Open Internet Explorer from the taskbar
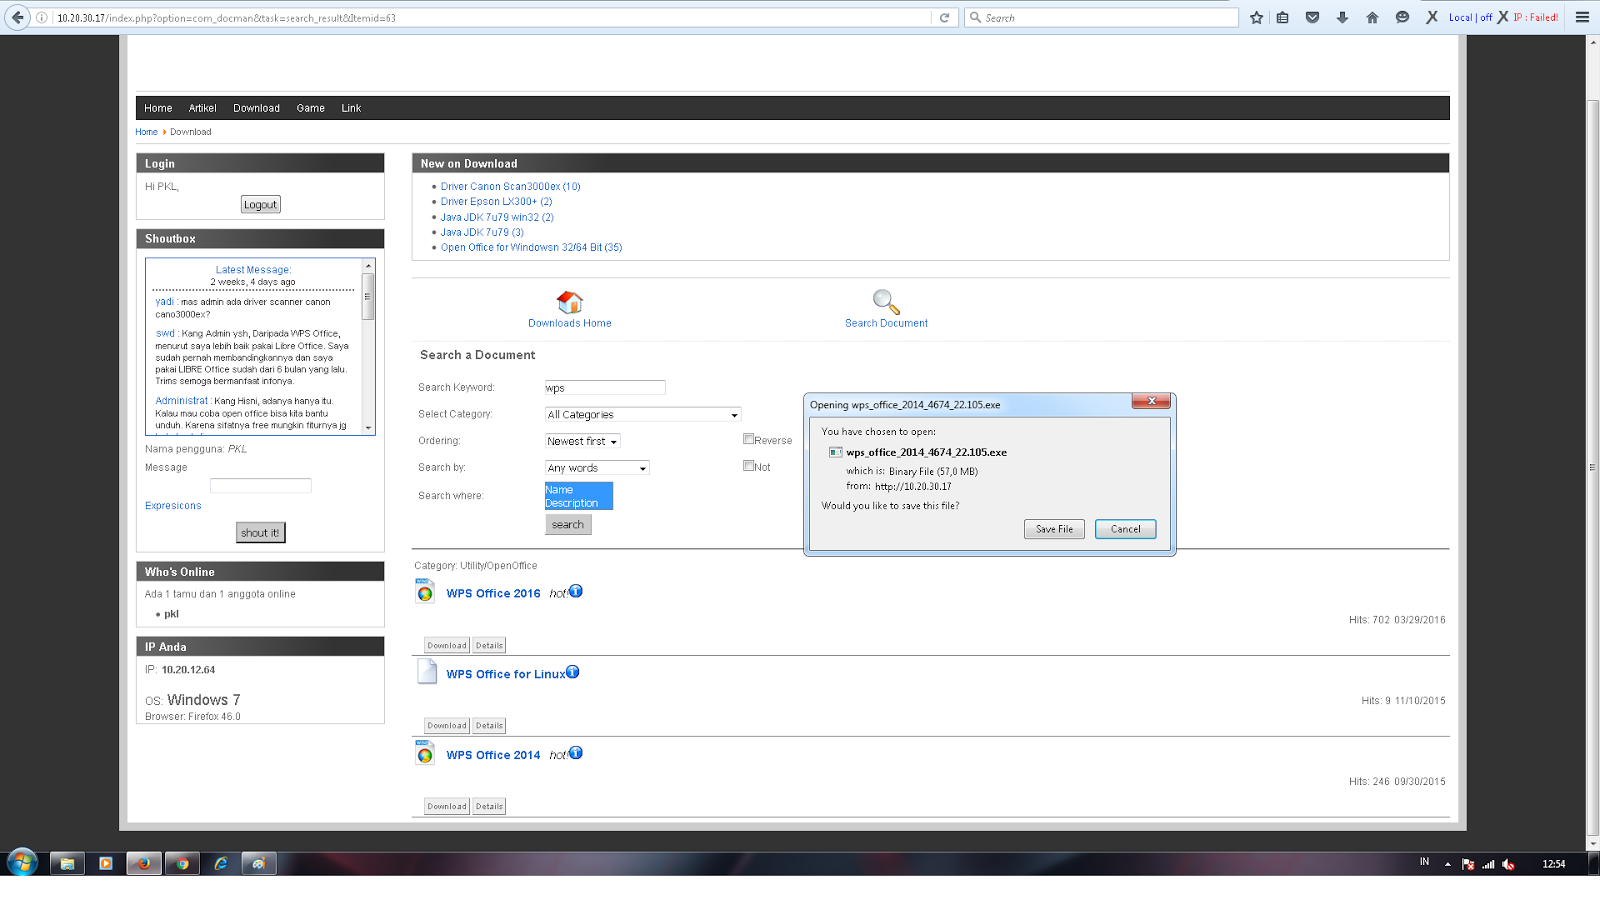The image size is (1600, 900). tap(221, 864)
